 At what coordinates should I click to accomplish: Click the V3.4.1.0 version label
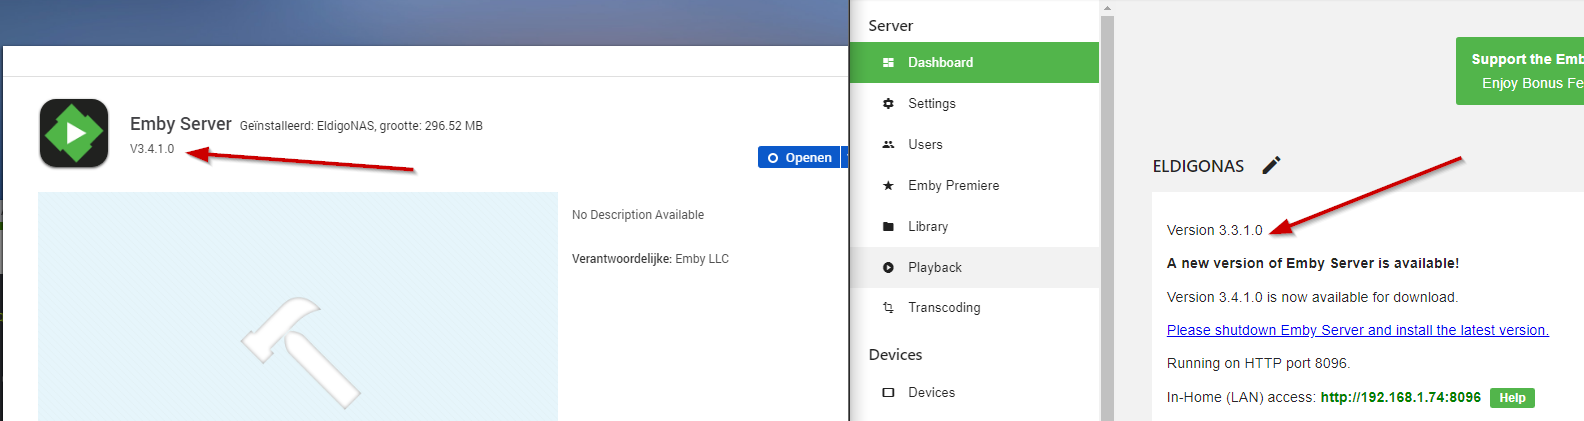(152, 149)
